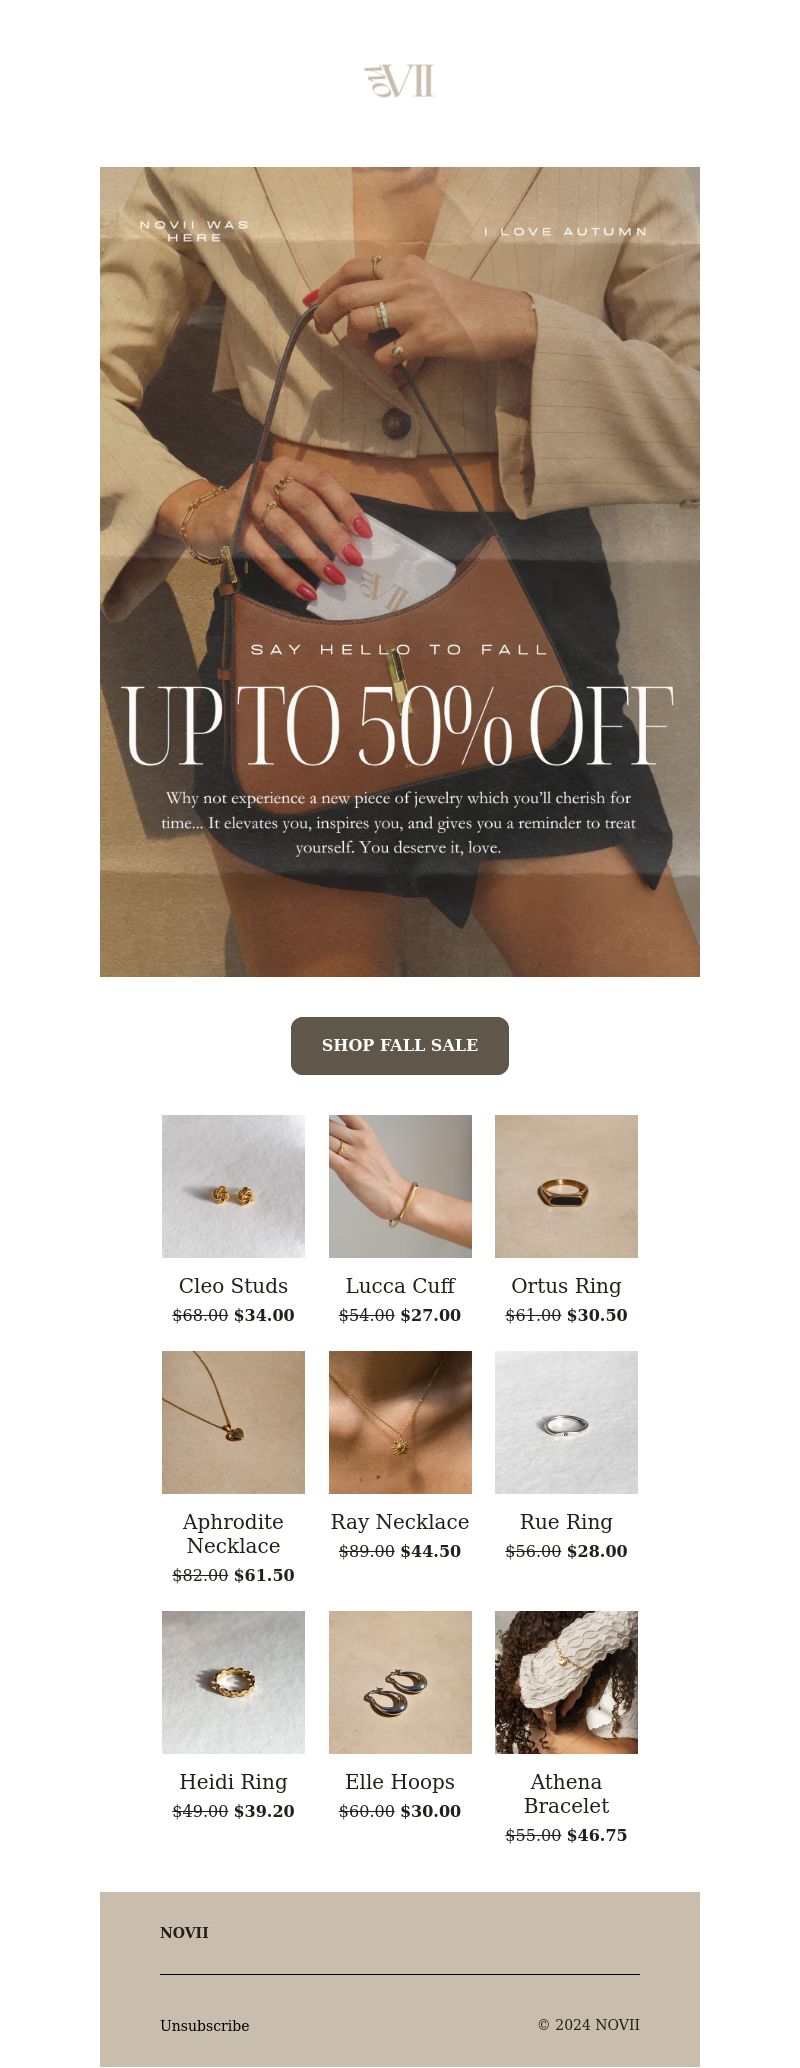
Task: View the Ortus Ring product thumbnail
Action: 566,1186
